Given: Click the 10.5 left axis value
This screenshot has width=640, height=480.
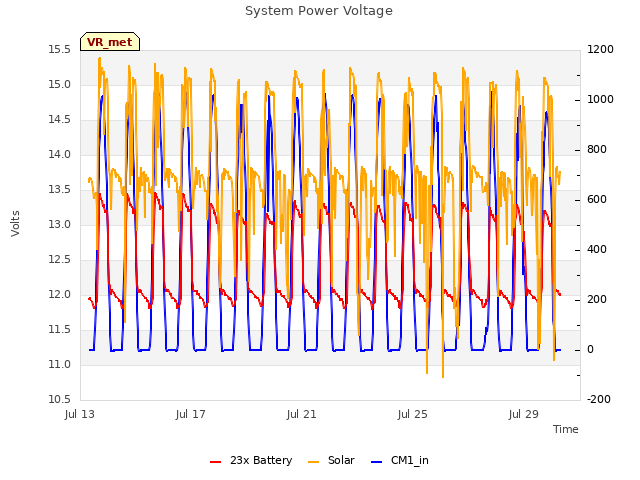Looking at the screenshot, I should pyautogui.click(x=60, y=400).
